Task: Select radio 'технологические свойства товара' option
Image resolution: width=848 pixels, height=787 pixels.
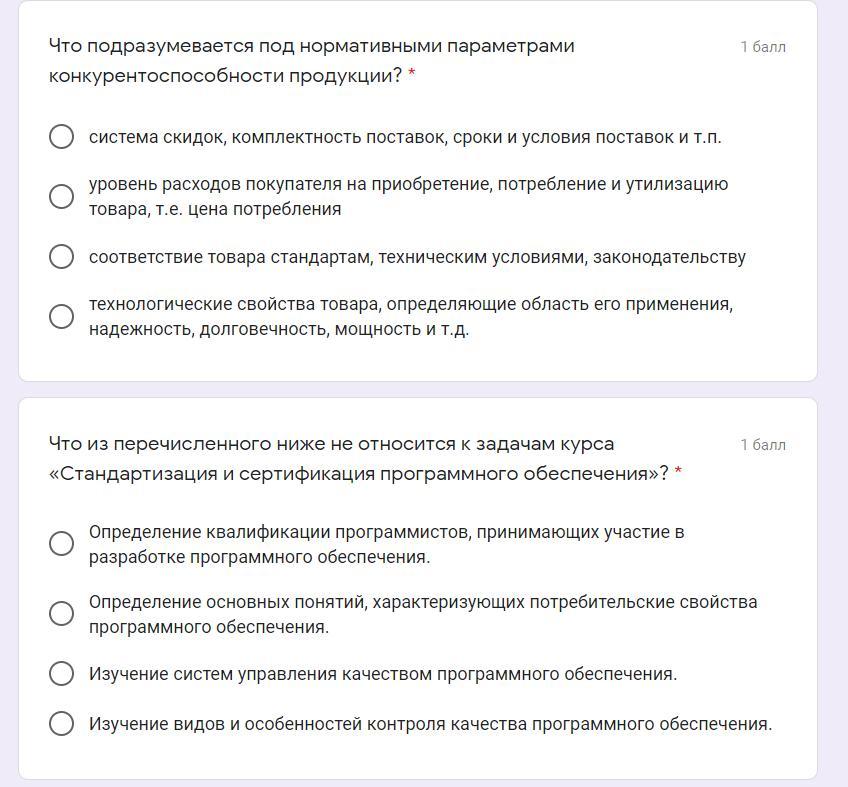Action: (x=61, y=316)
